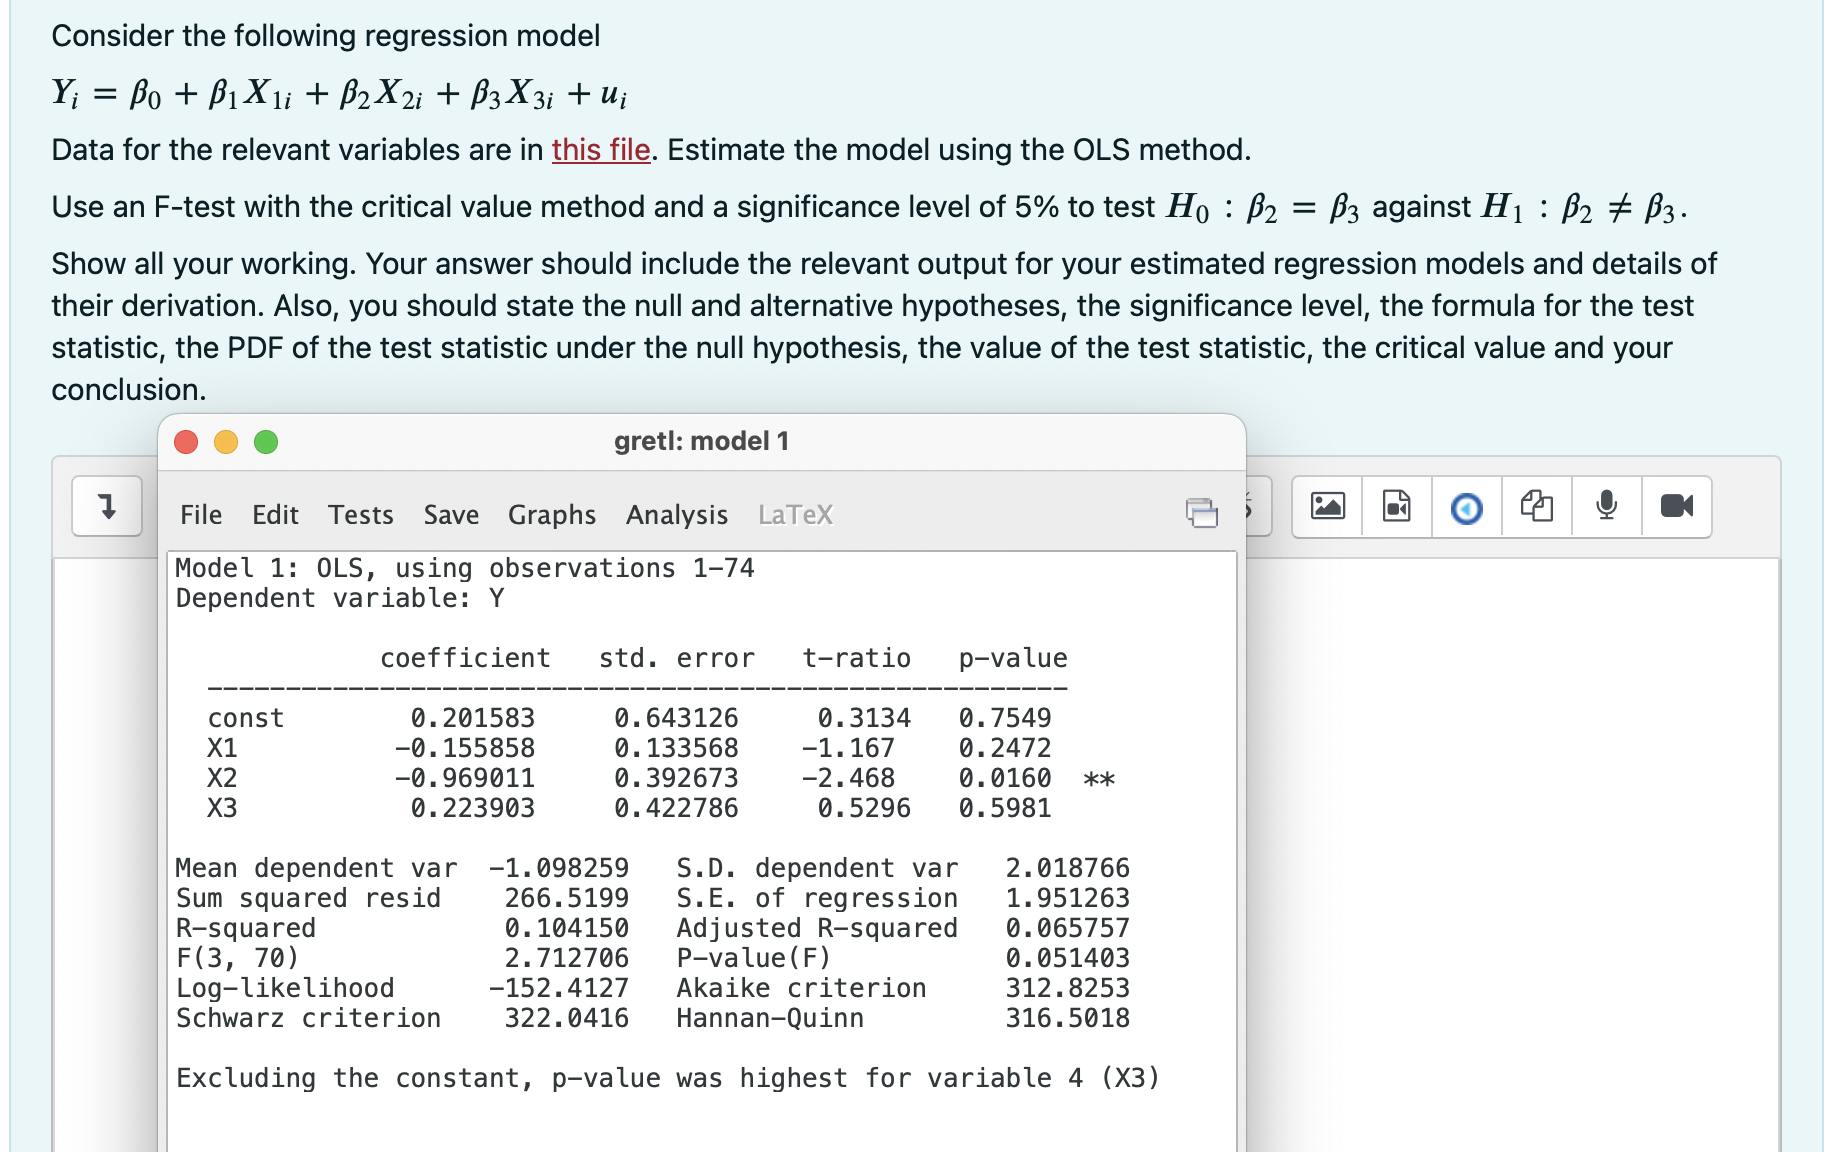Start voice input with the microphone icon
Viewport: 1838px width, 1152px height.
1607,506
